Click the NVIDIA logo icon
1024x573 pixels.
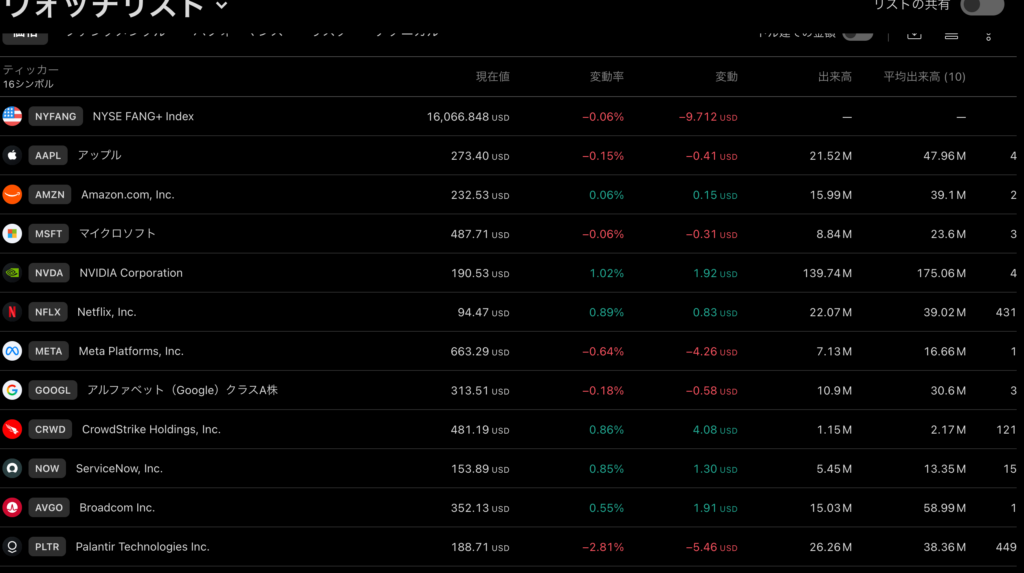click(x=12, y=272)
